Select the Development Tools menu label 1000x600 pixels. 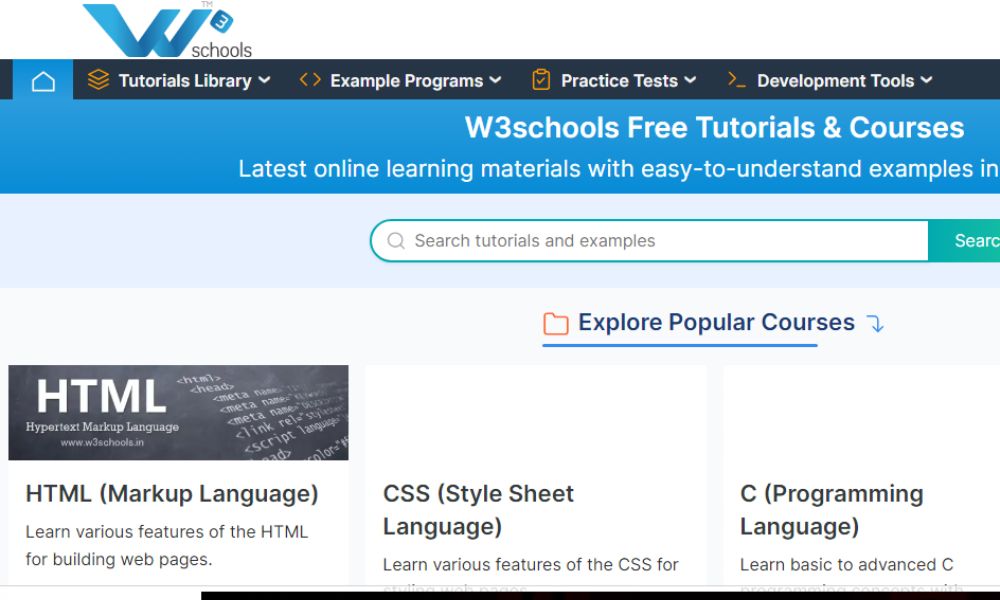(835, 81)
